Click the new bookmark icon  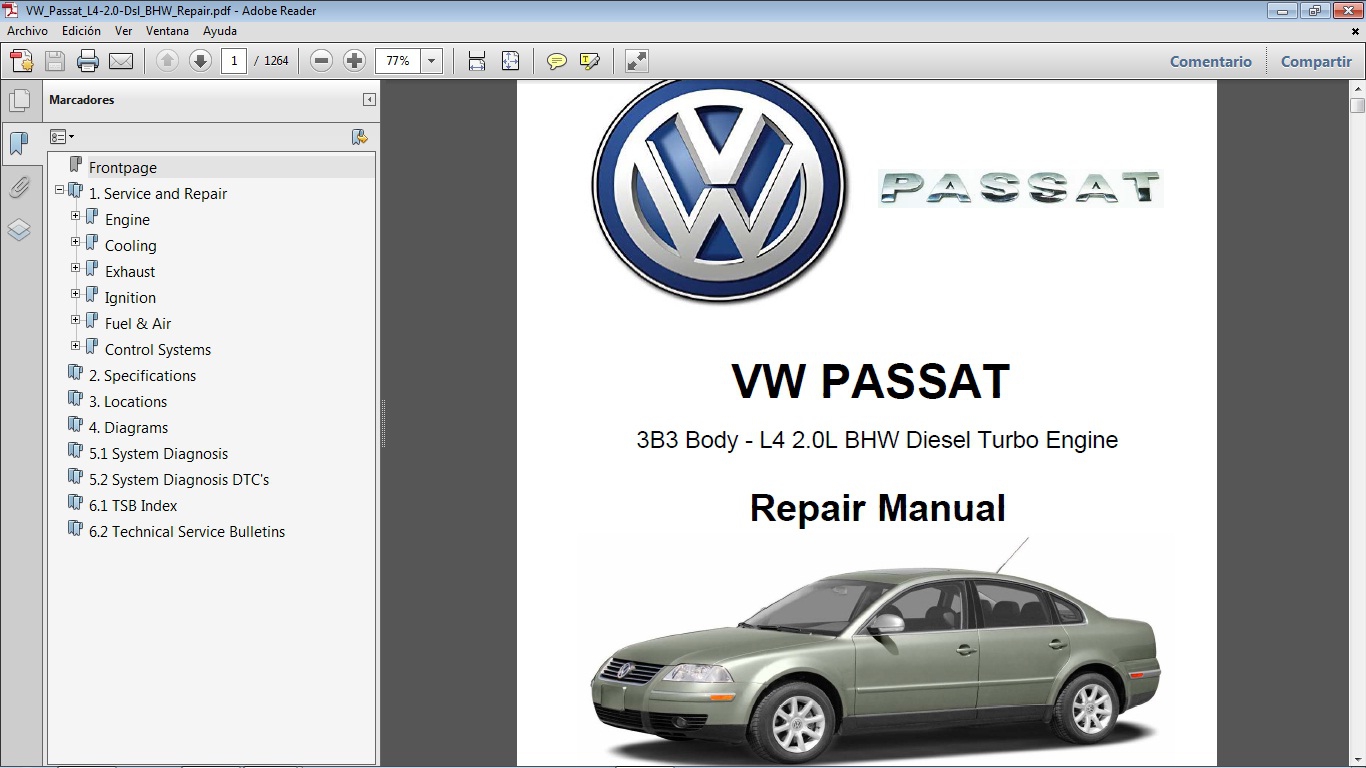click(360, 136)
